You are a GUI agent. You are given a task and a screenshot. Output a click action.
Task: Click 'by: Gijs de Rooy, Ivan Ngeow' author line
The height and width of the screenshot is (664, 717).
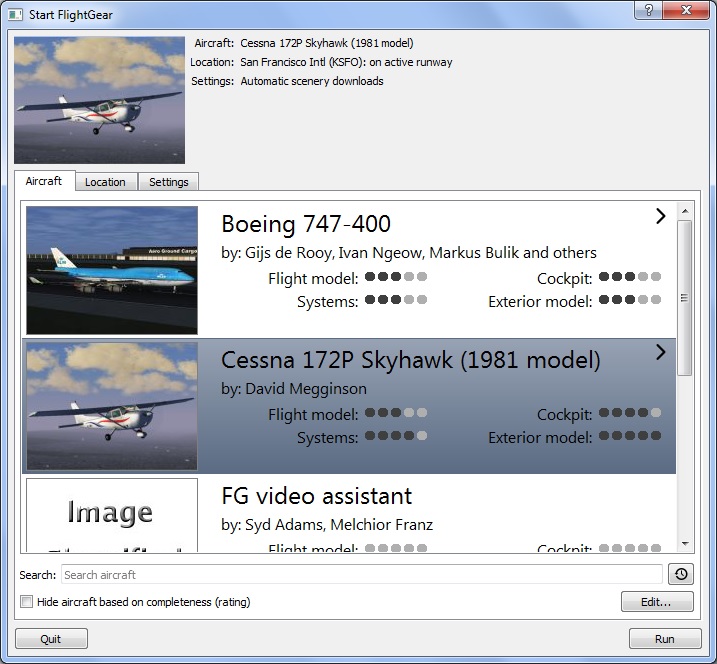pos(409,253)
